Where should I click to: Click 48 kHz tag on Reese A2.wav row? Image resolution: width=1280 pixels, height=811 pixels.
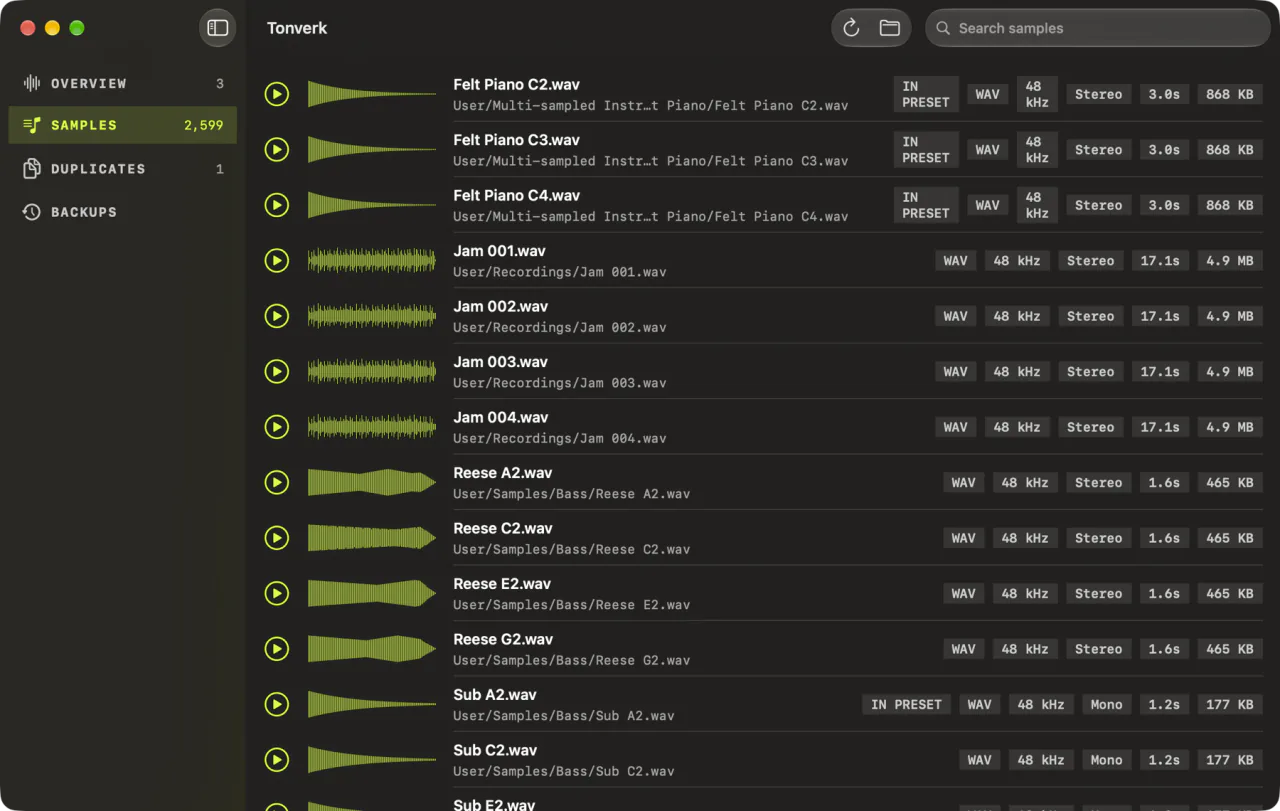[x=1025, y=483]
